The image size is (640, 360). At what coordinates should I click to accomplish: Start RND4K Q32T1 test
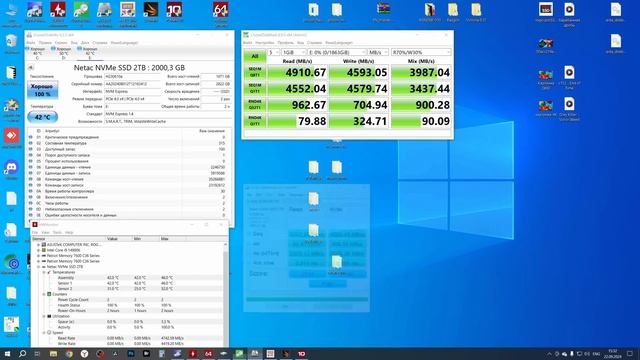pos(255,105)
